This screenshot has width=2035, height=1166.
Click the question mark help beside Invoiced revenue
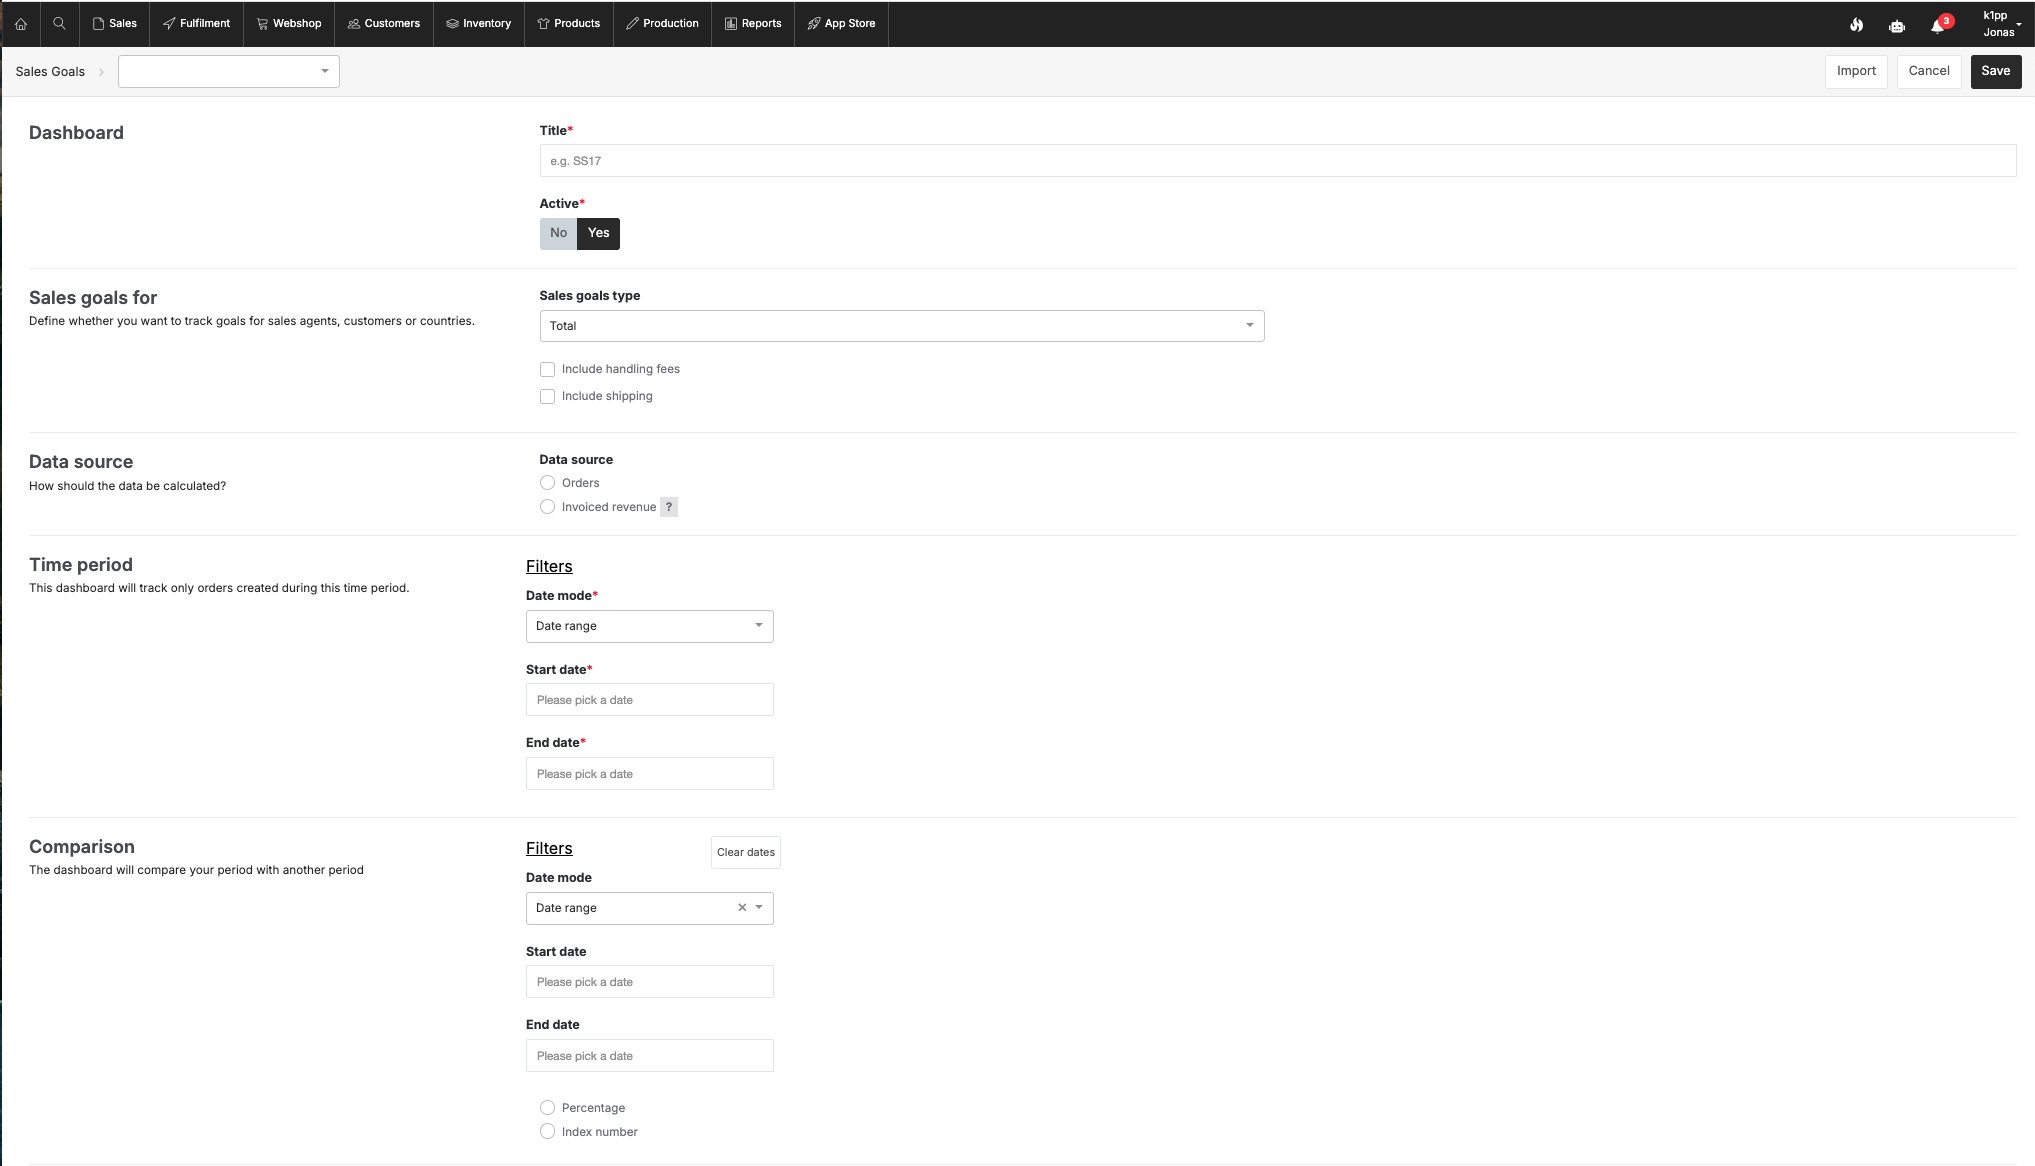click(x=669, y=507)
